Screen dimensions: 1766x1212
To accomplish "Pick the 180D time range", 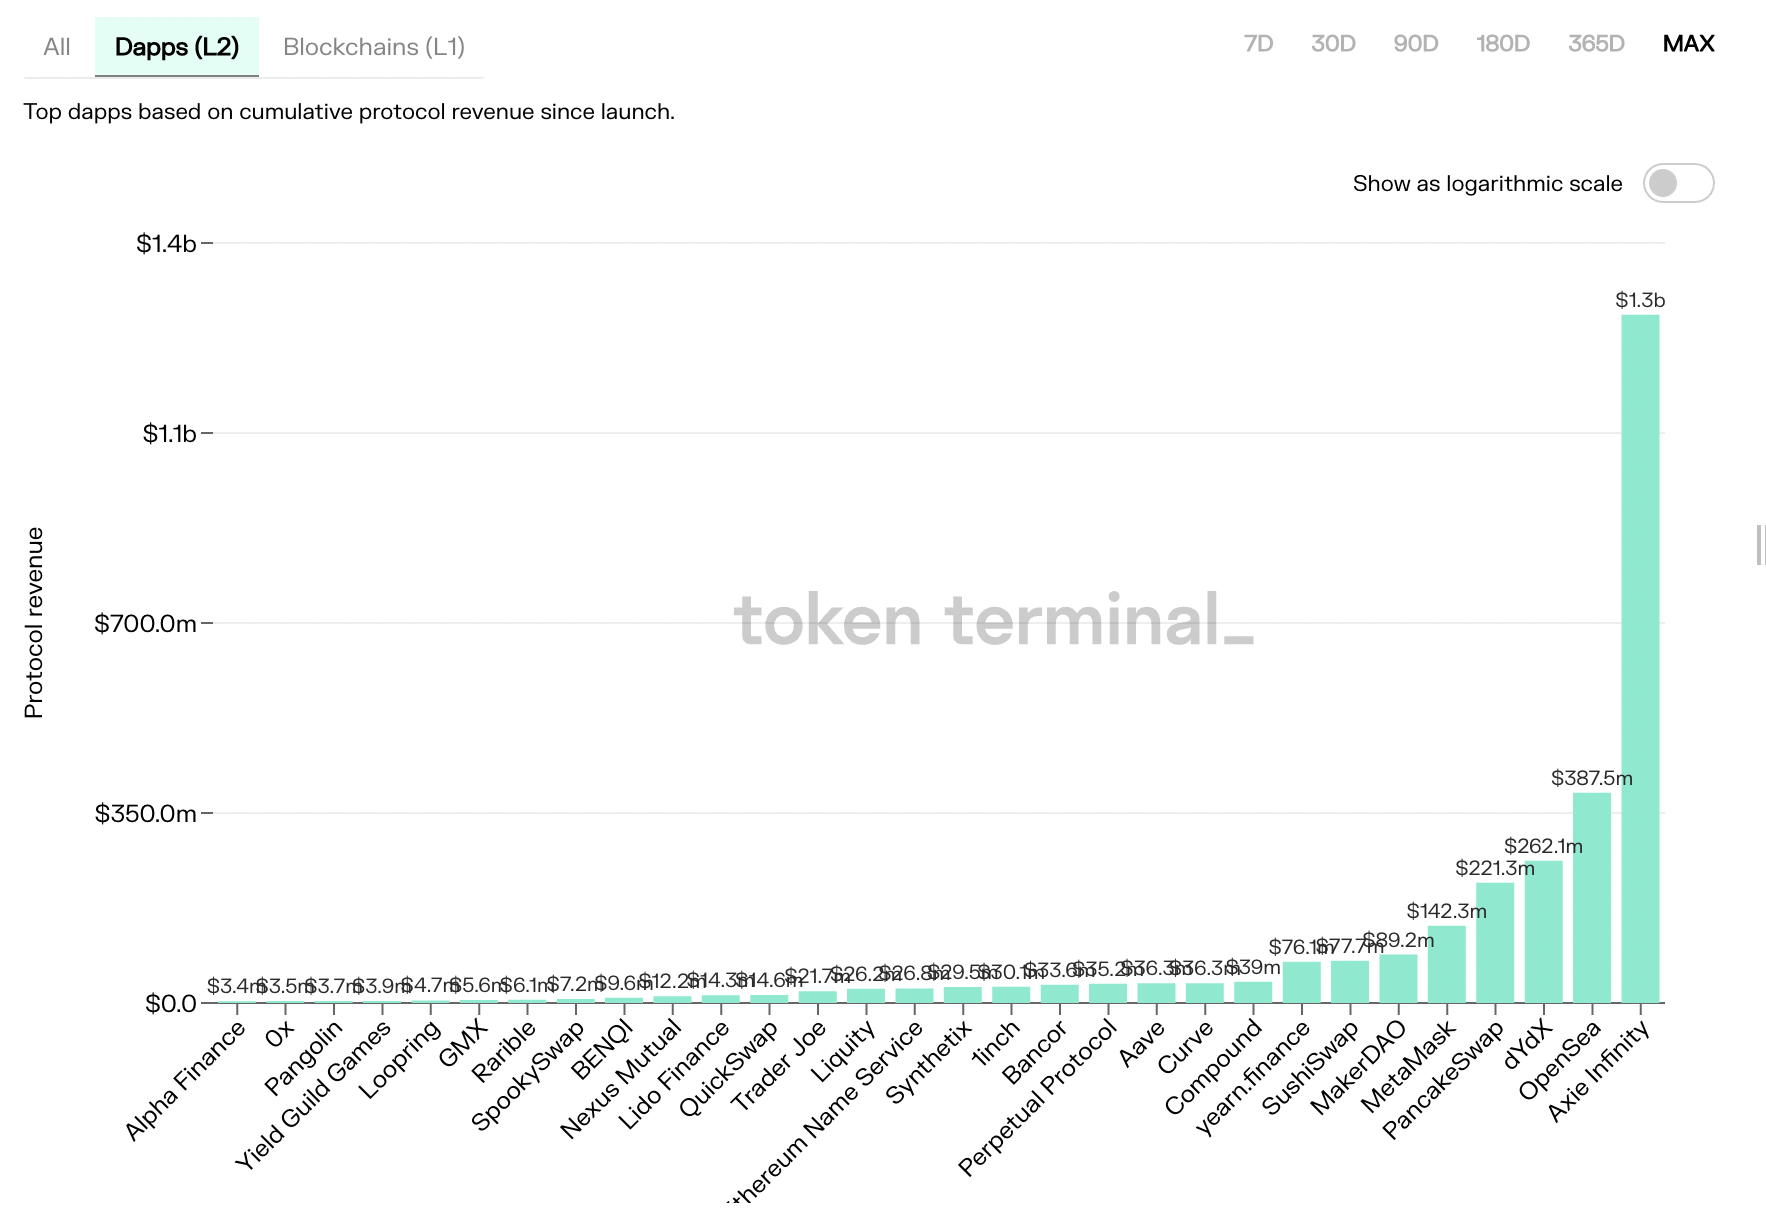I will pyautogui.click(x=1502, y=44).
